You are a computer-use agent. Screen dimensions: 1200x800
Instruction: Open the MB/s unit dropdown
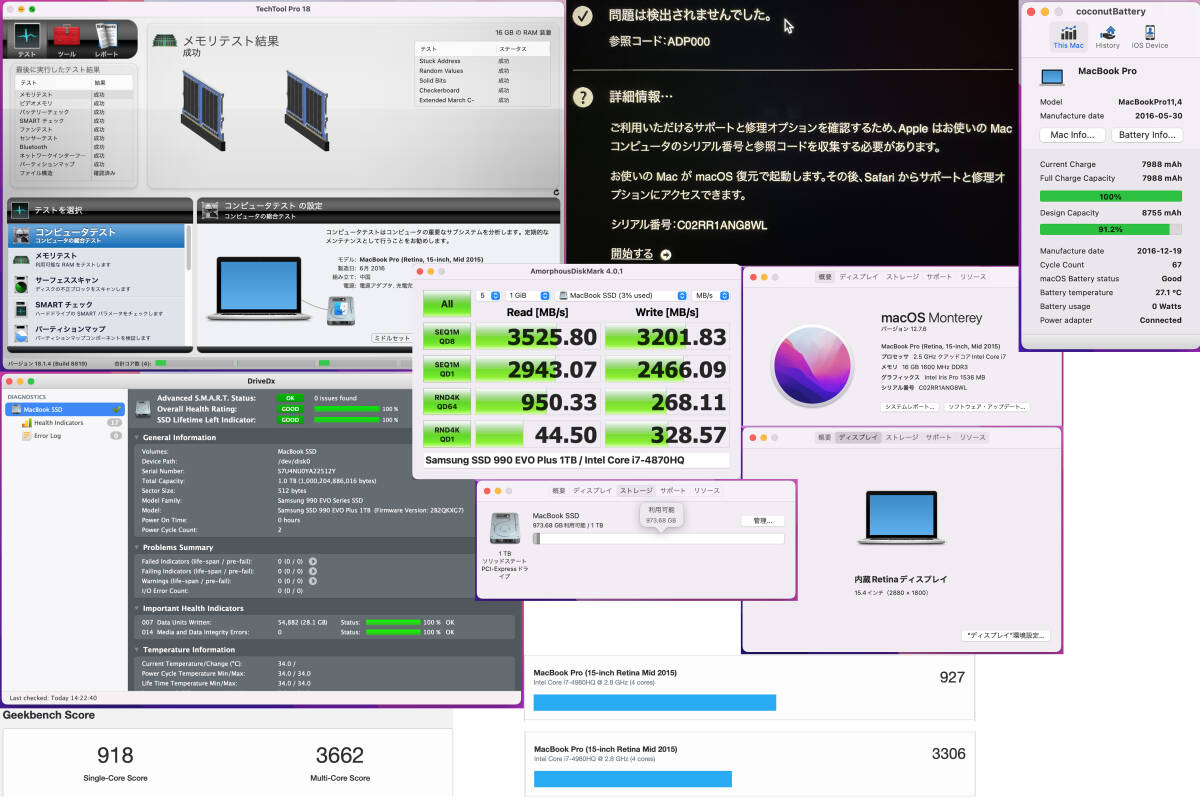click(x=711, y=296)
